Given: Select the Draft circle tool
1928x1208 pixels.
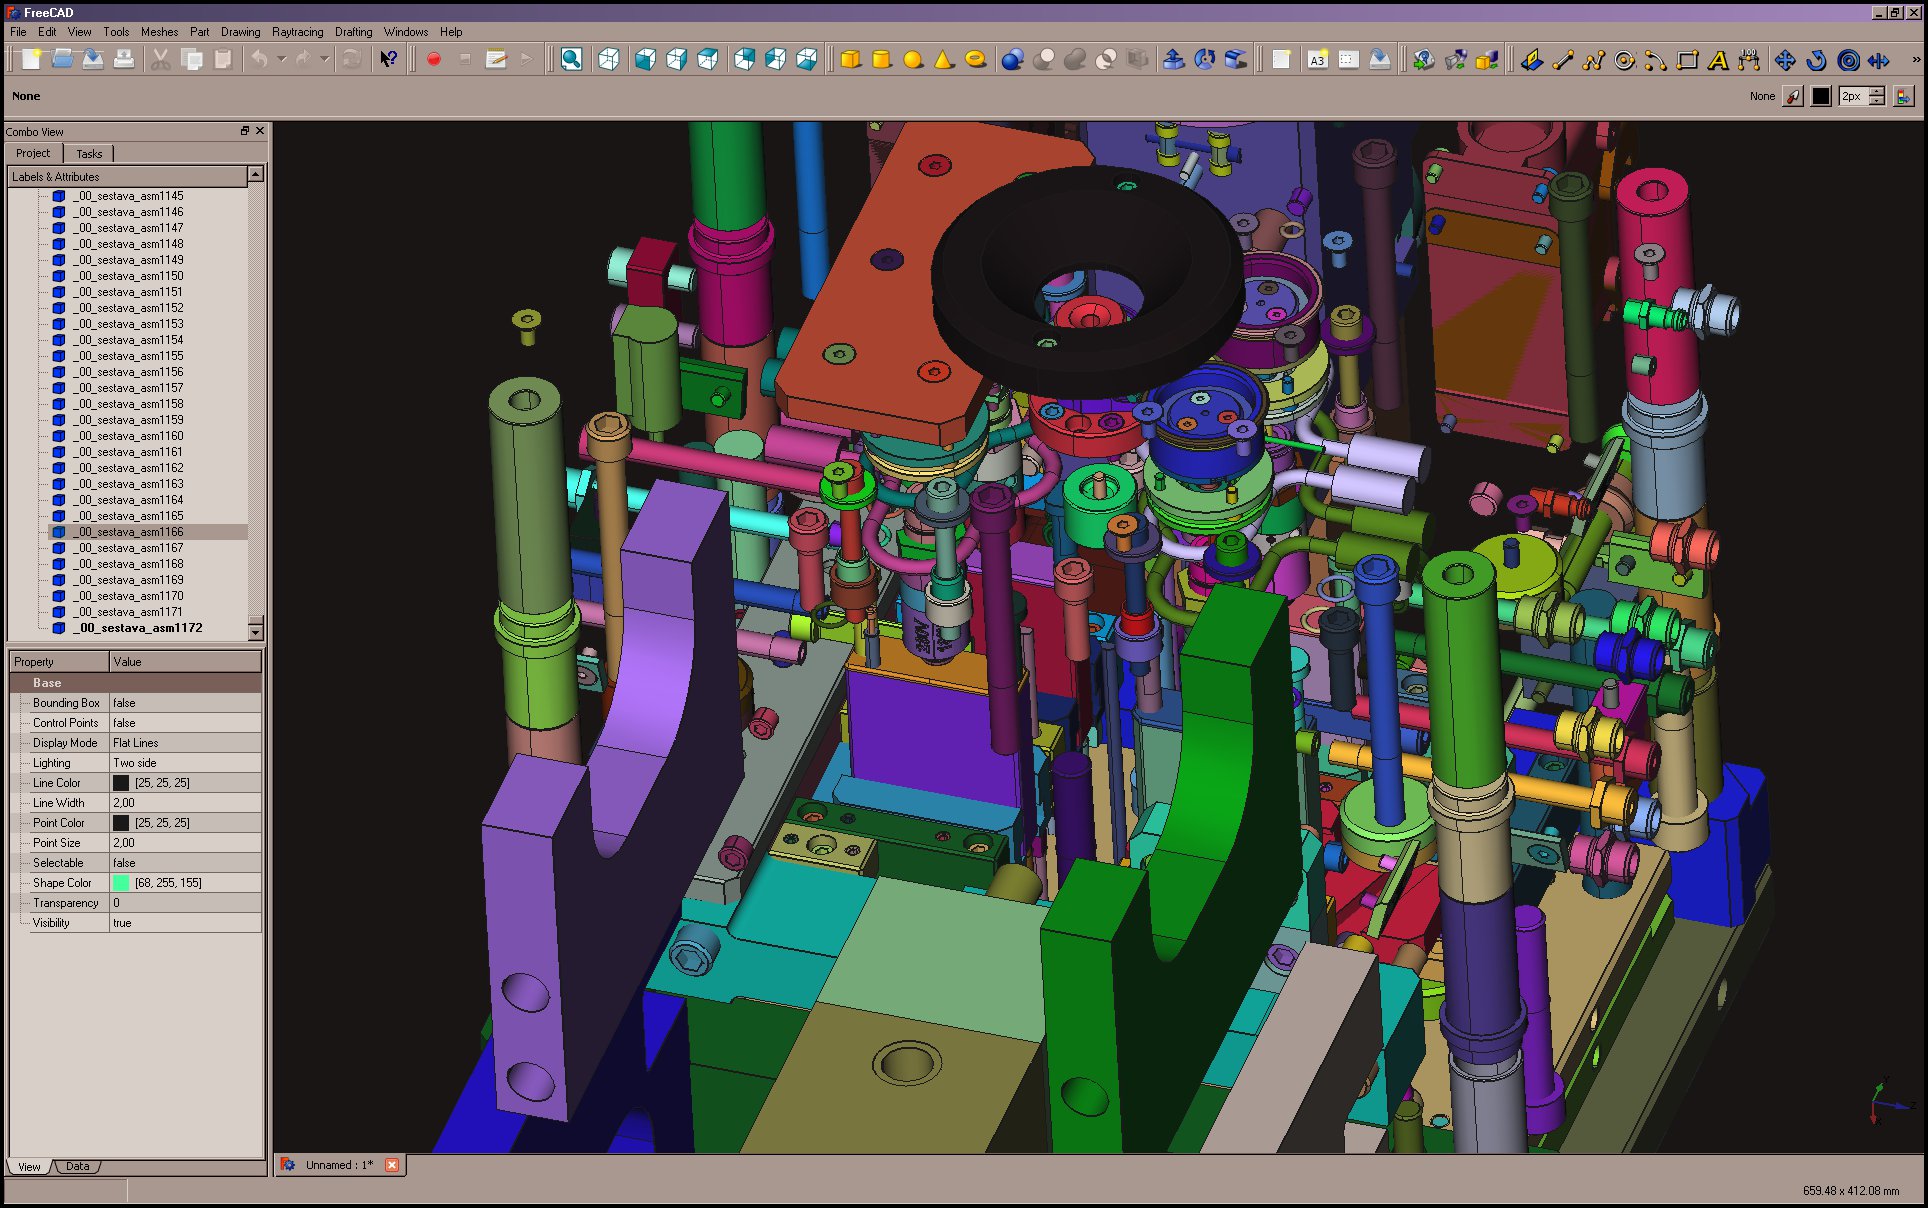Looking at the screenshot, I should click(1625, 60).
